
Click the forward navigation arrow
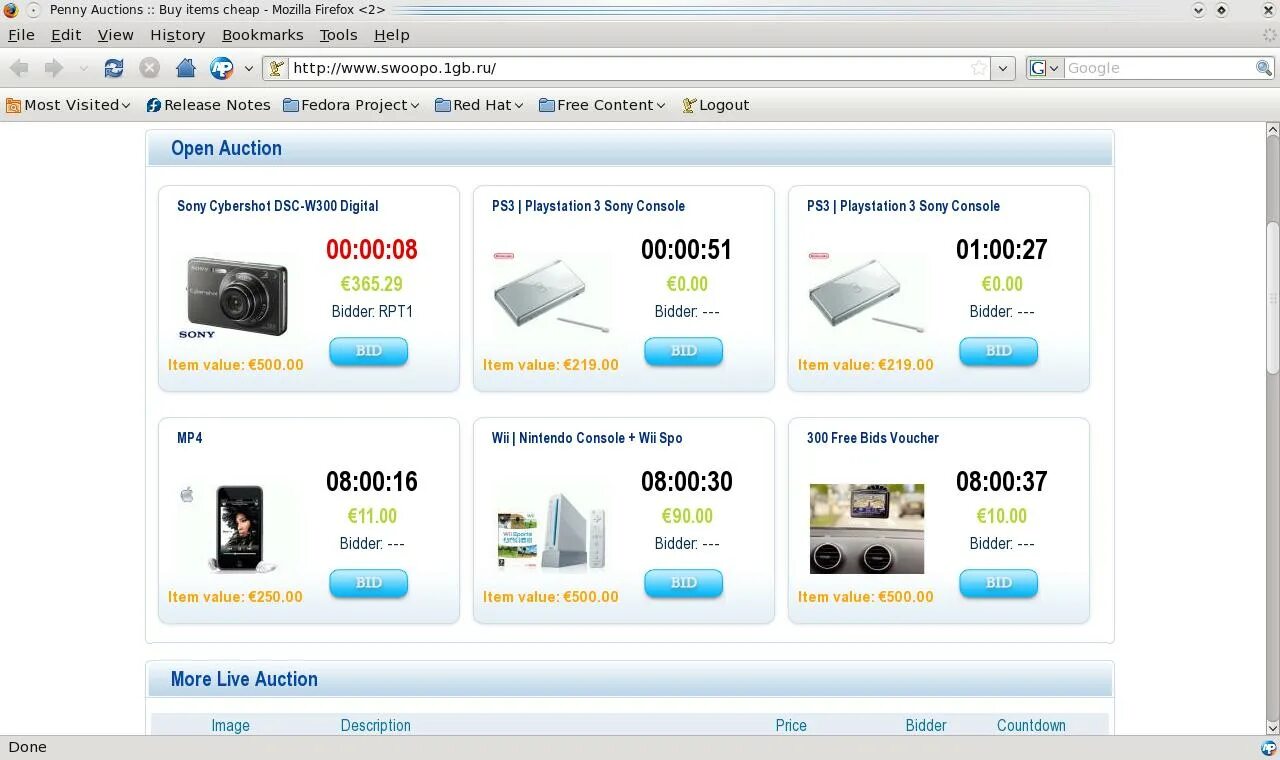pos(53,68)
